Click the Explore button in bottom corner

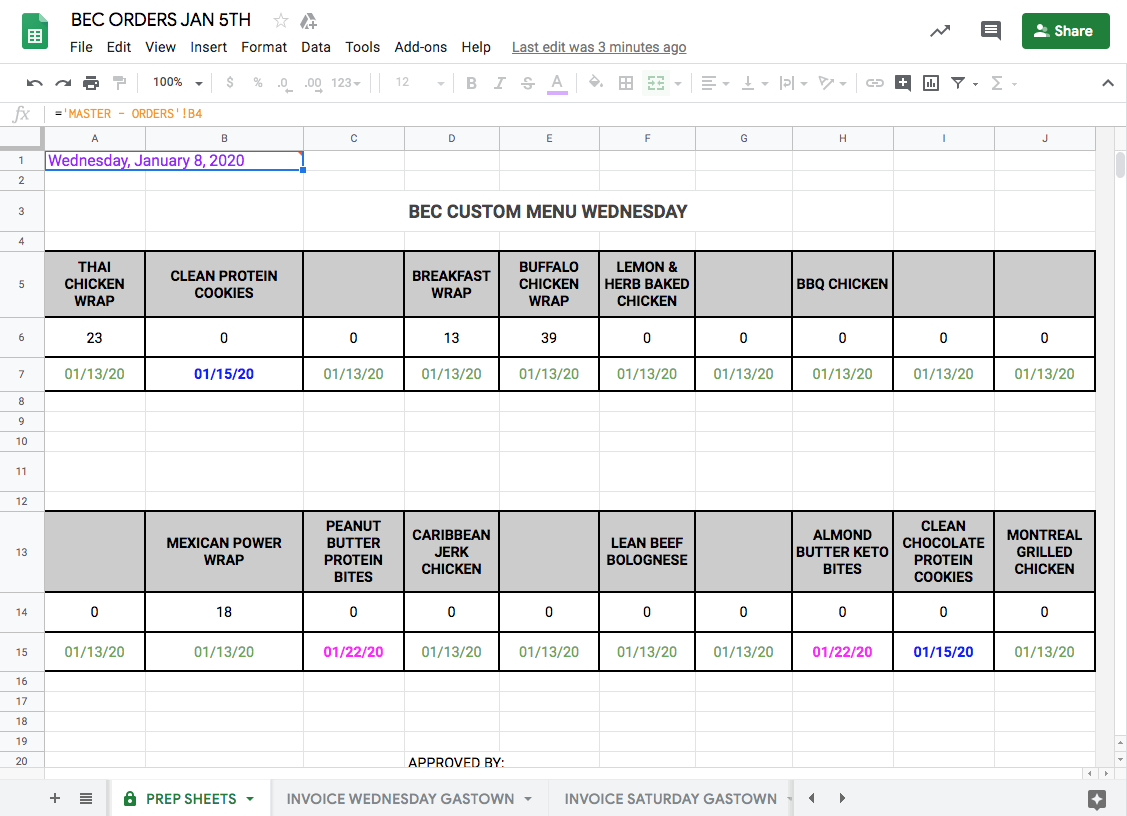[1097, 798]
